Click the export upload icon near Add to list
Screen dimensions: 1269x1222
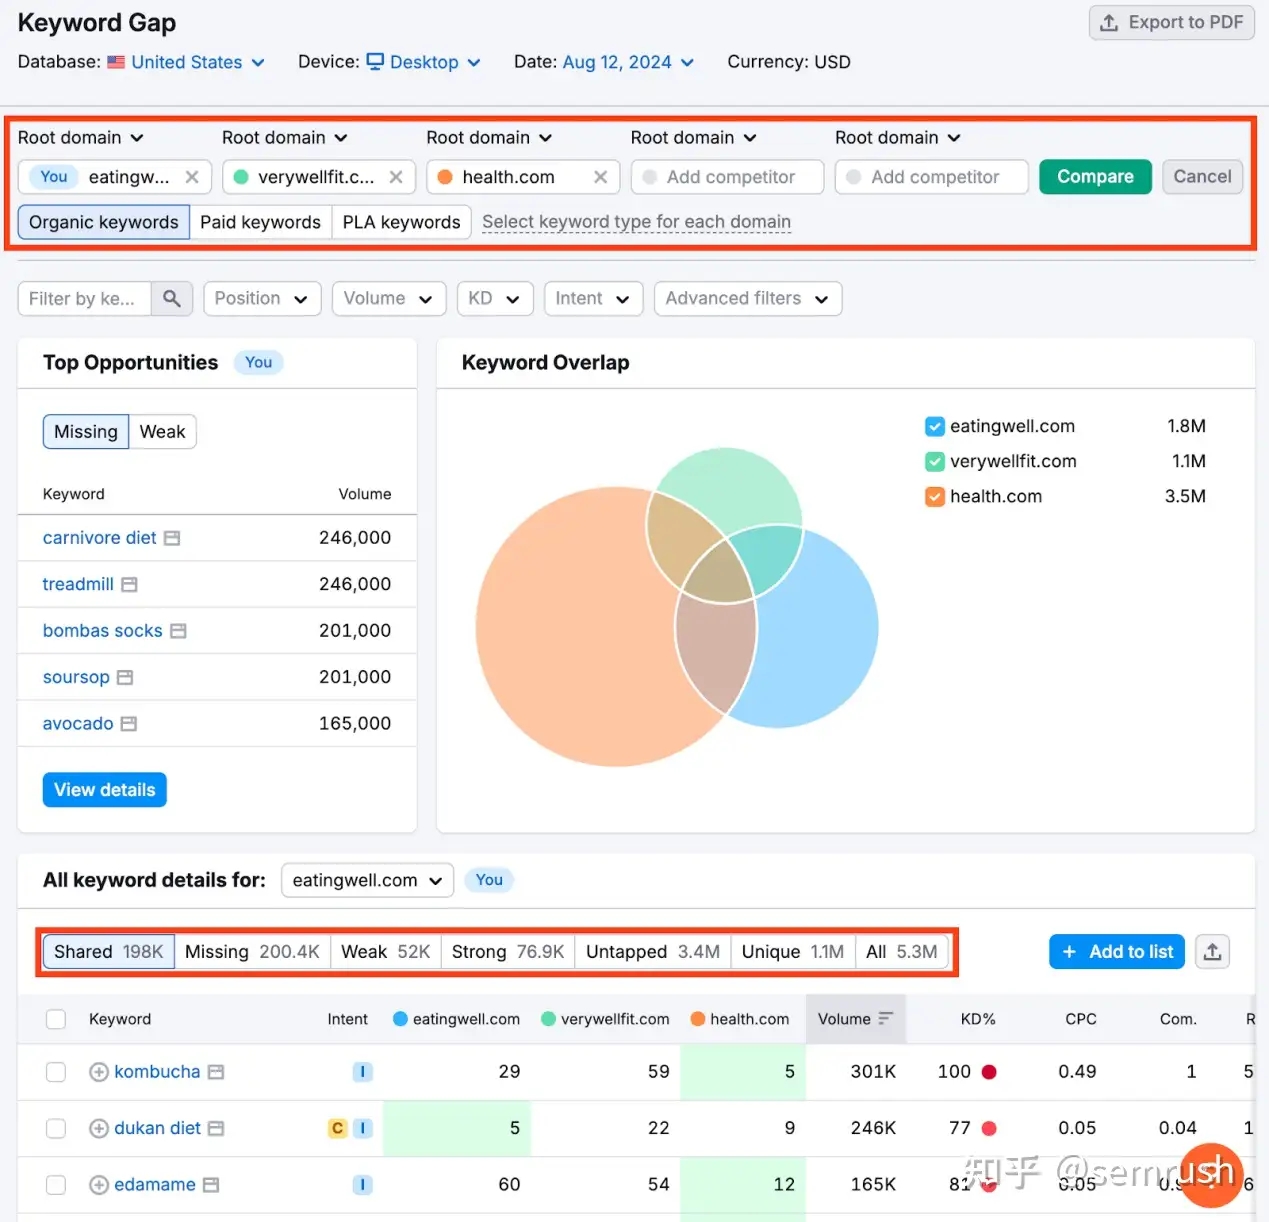[x=1212, y=952]
